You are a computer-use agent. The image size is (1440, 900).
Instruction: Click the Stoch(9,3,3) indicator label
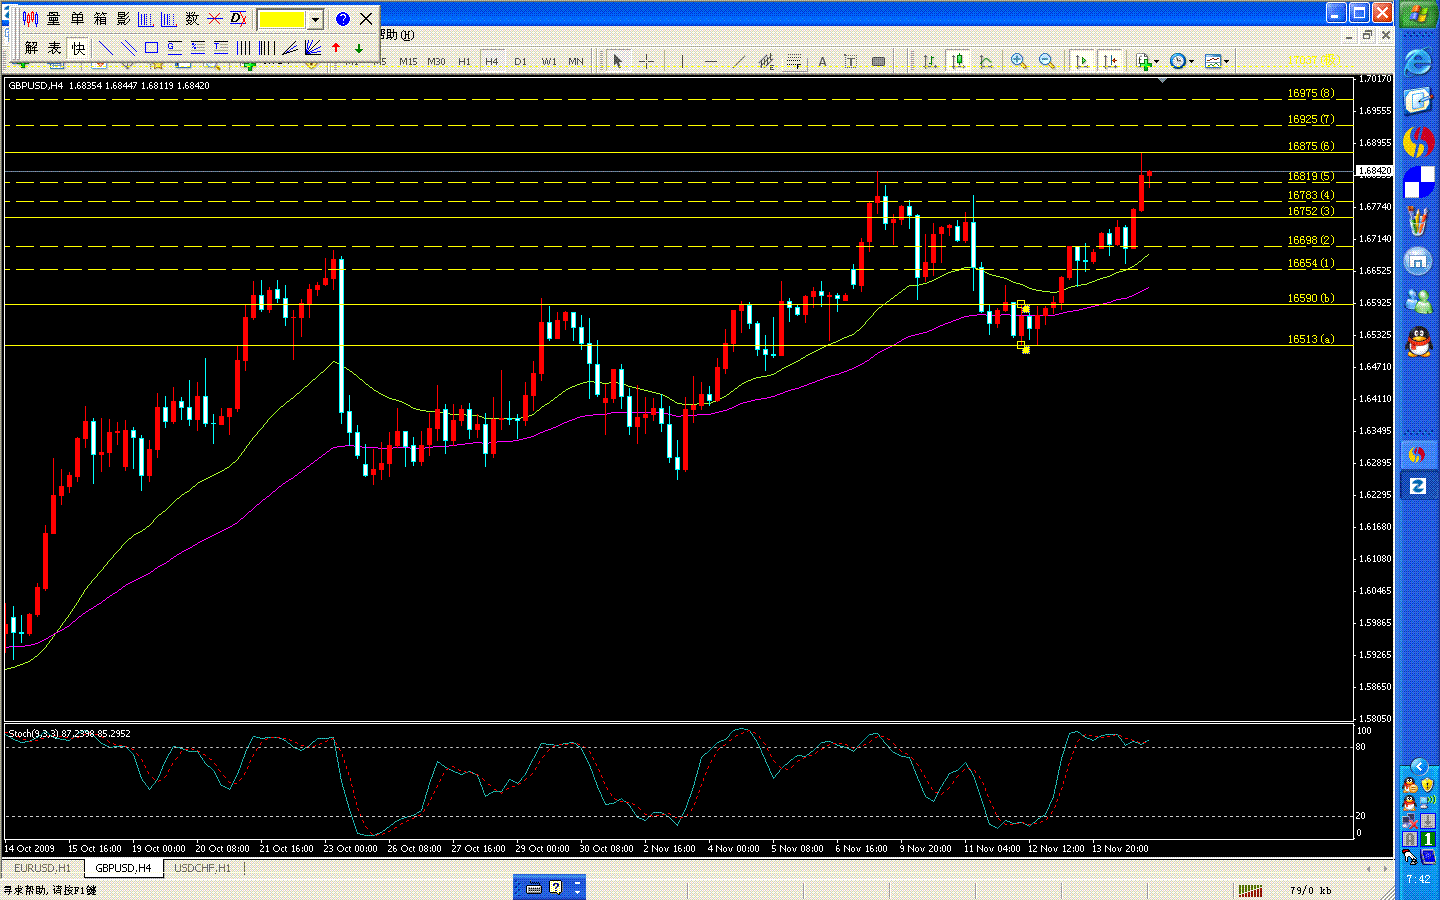click(69, 733)
